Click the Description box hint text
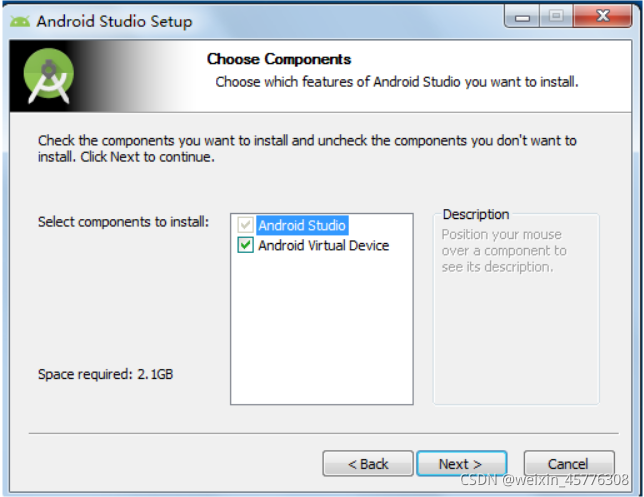 504,251
